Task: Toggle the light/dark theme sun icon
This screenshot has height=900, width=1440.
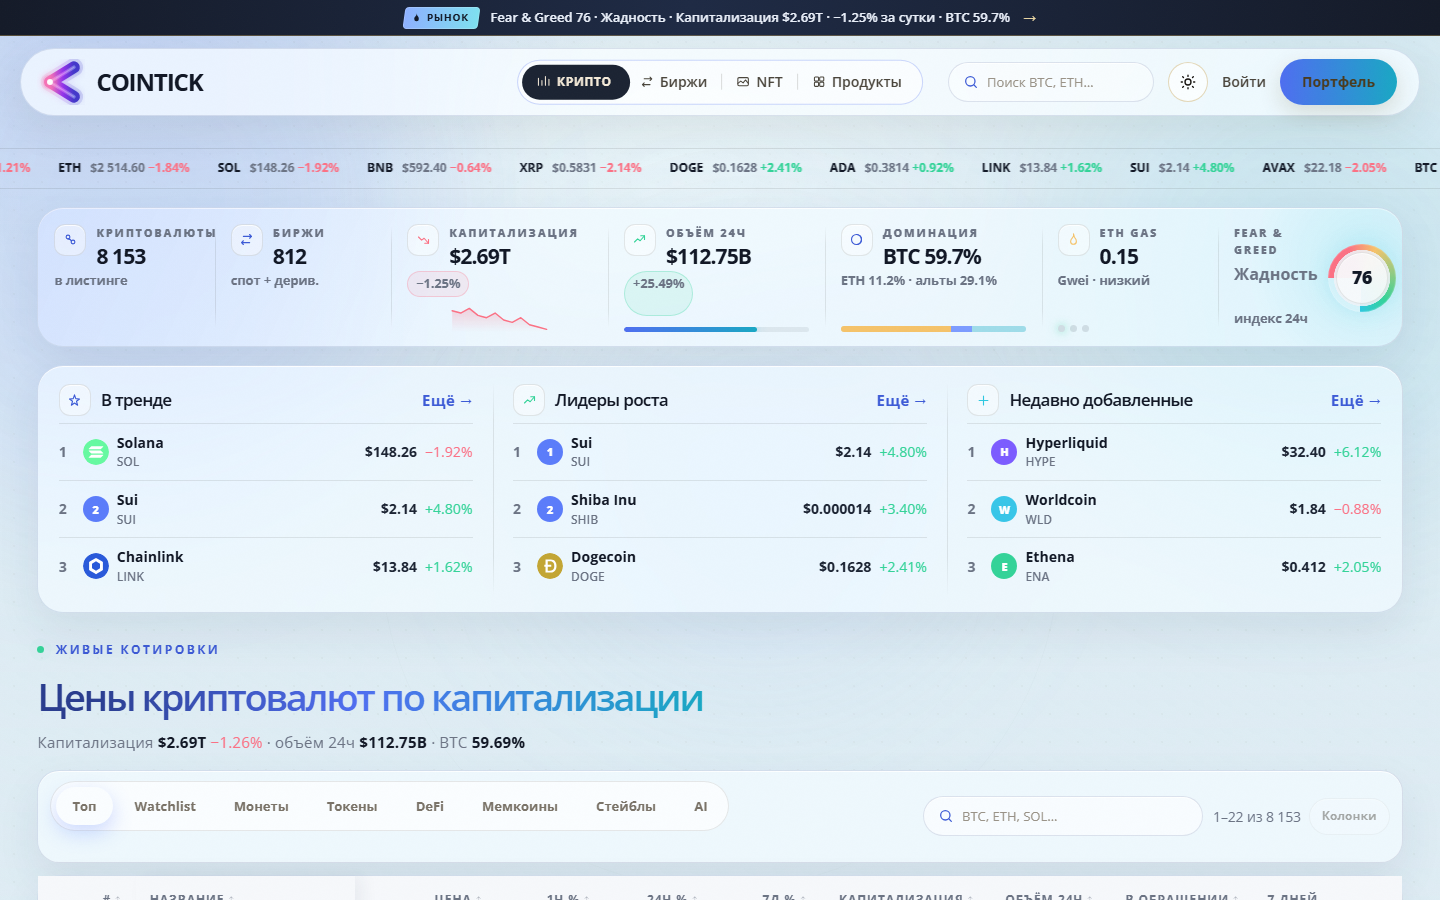Action: pyautogui.click(x=1188, y=82)
